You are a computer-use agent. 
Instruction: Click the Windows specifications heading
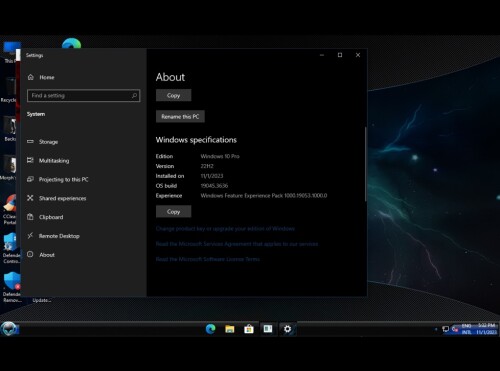[196, 140]
